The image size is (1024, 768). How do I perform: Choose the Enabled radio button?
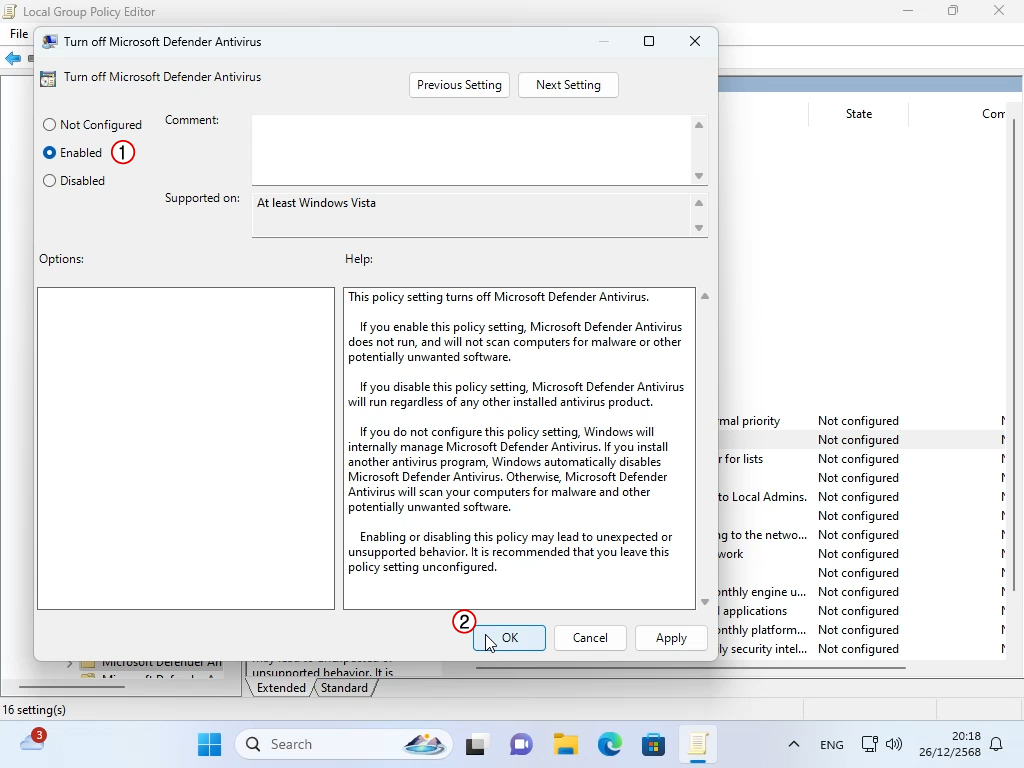pyautogui.click(x=50, y=153)
